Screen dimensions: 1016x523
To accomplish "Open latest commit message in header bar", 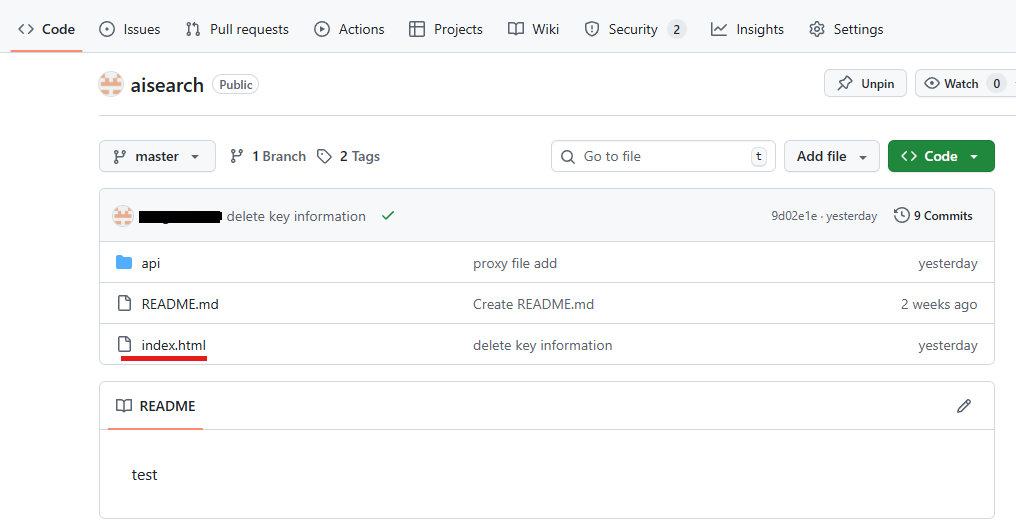I will (x=296, y=216).
